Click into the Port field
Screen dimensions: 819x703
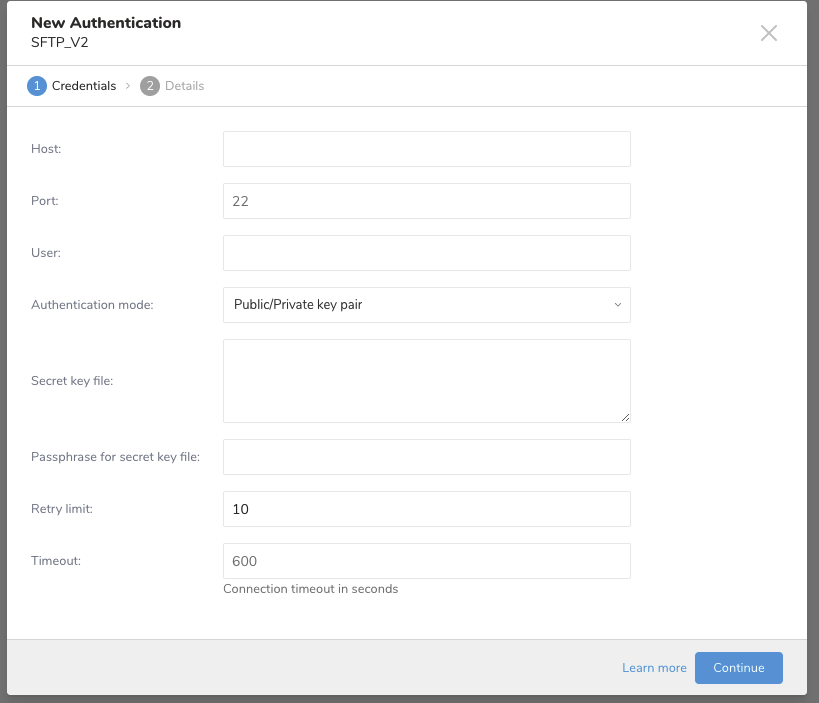pos(426,201)
